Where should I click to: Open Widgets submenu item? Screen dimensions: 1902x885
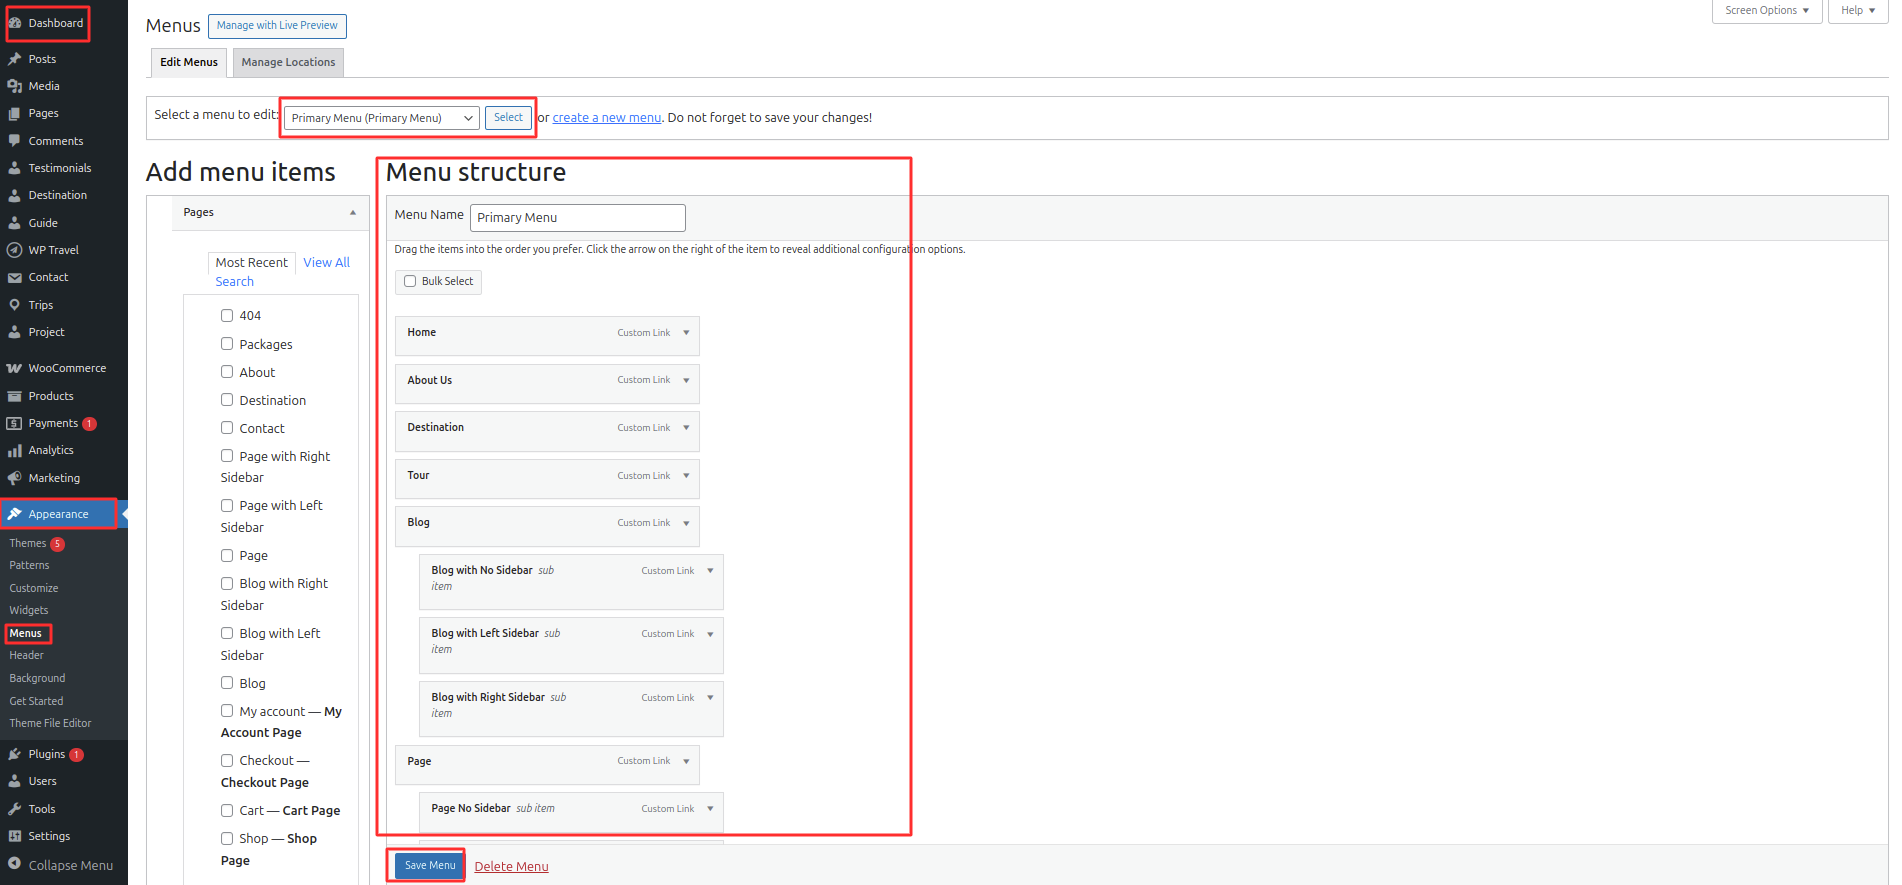(29, 610)
